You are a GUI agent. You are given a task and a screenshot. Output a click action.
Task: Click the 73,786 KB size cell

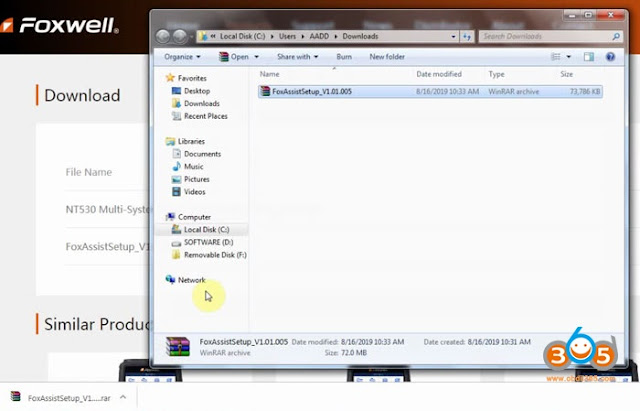click(x=584, y=91)
